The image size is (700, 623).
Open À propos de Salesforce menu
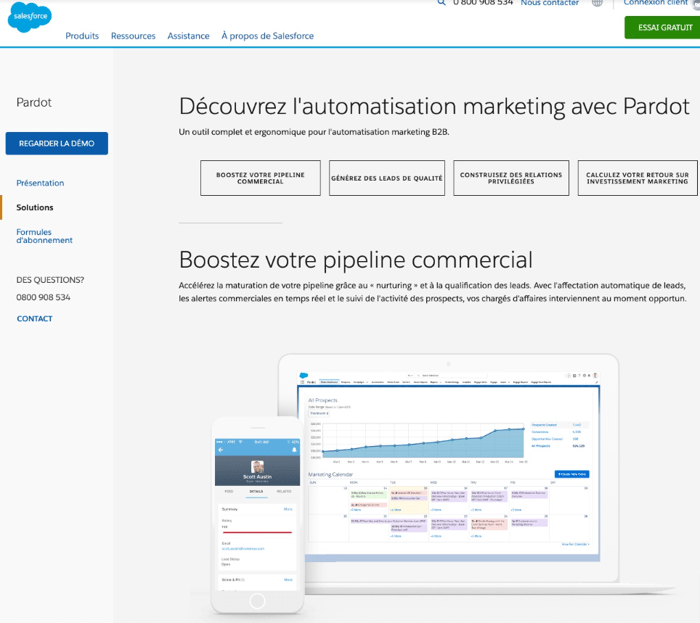pyautogui.click(x=267, y=36)
